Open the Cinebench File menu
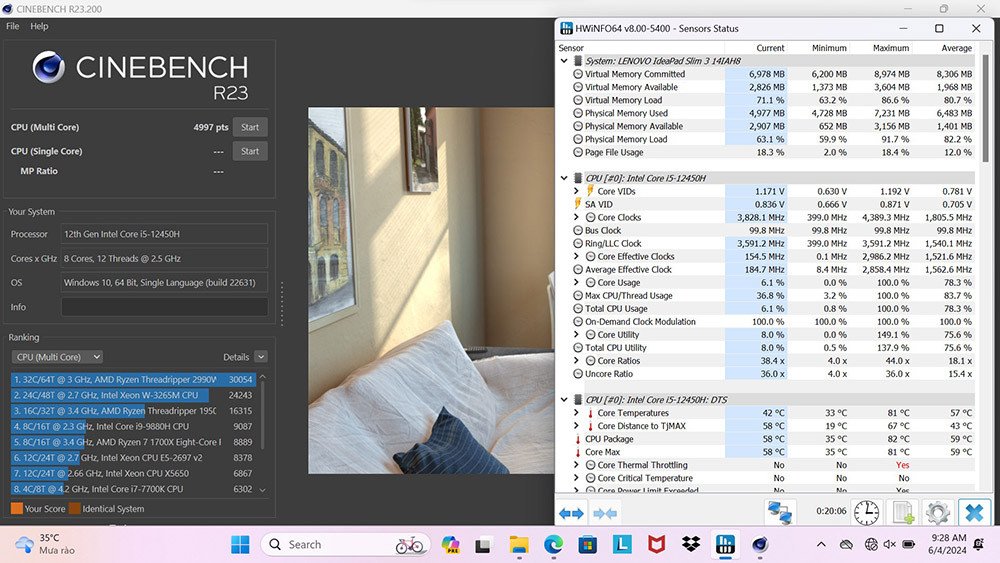The width and height of the screenshot is (1000, 563). (x=13, y=26)
